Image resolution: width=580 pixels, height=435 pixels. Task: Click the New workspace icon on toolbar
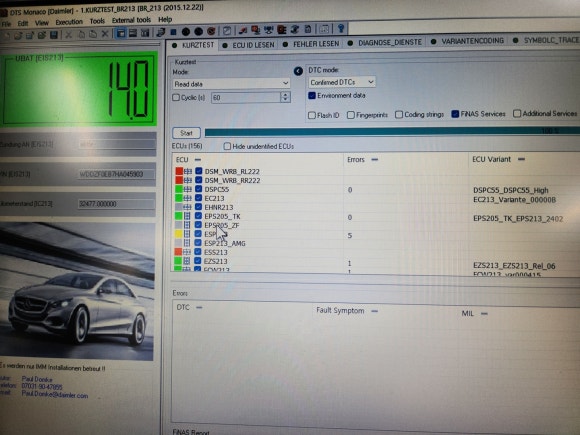7,36
